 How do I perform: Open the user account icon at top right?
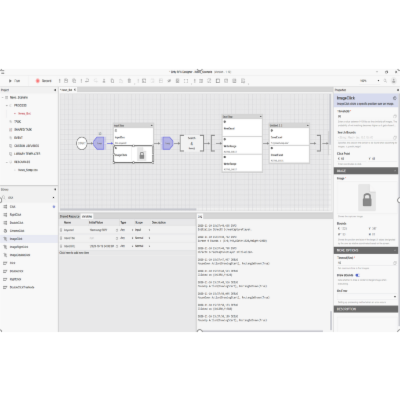[394, 81]
